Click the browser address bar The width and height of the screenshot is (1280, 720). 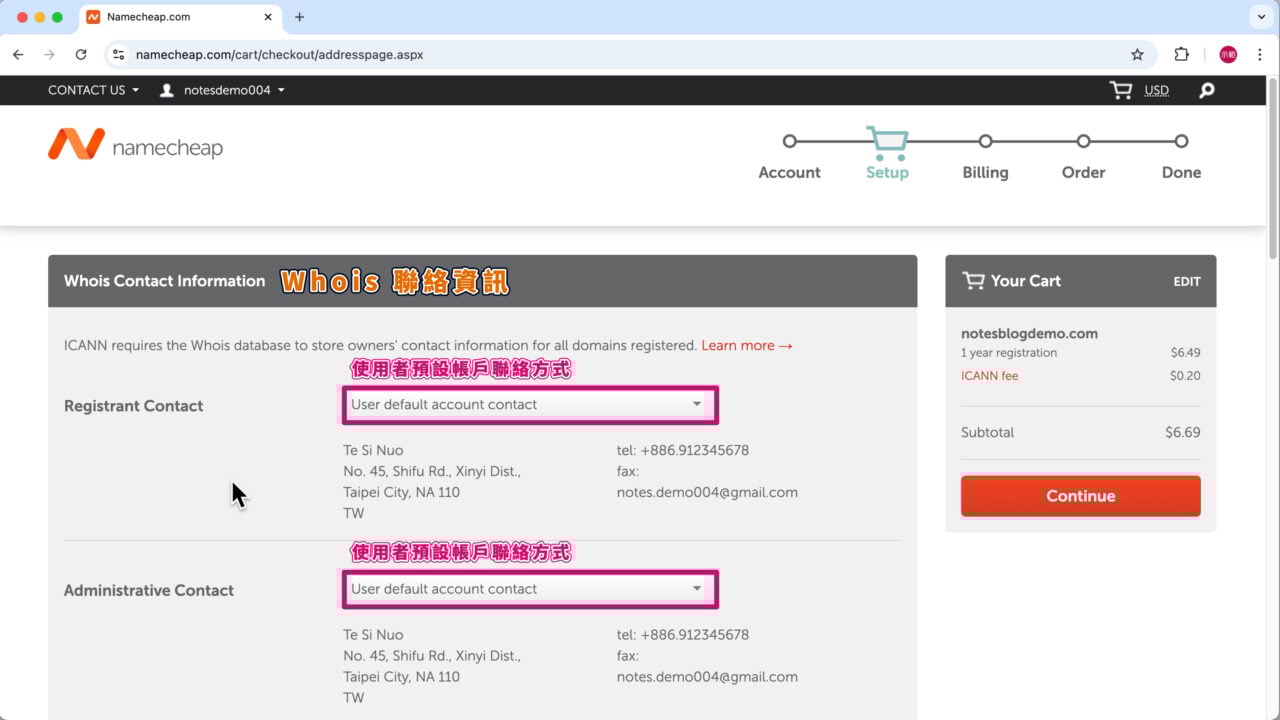[400, 54]
